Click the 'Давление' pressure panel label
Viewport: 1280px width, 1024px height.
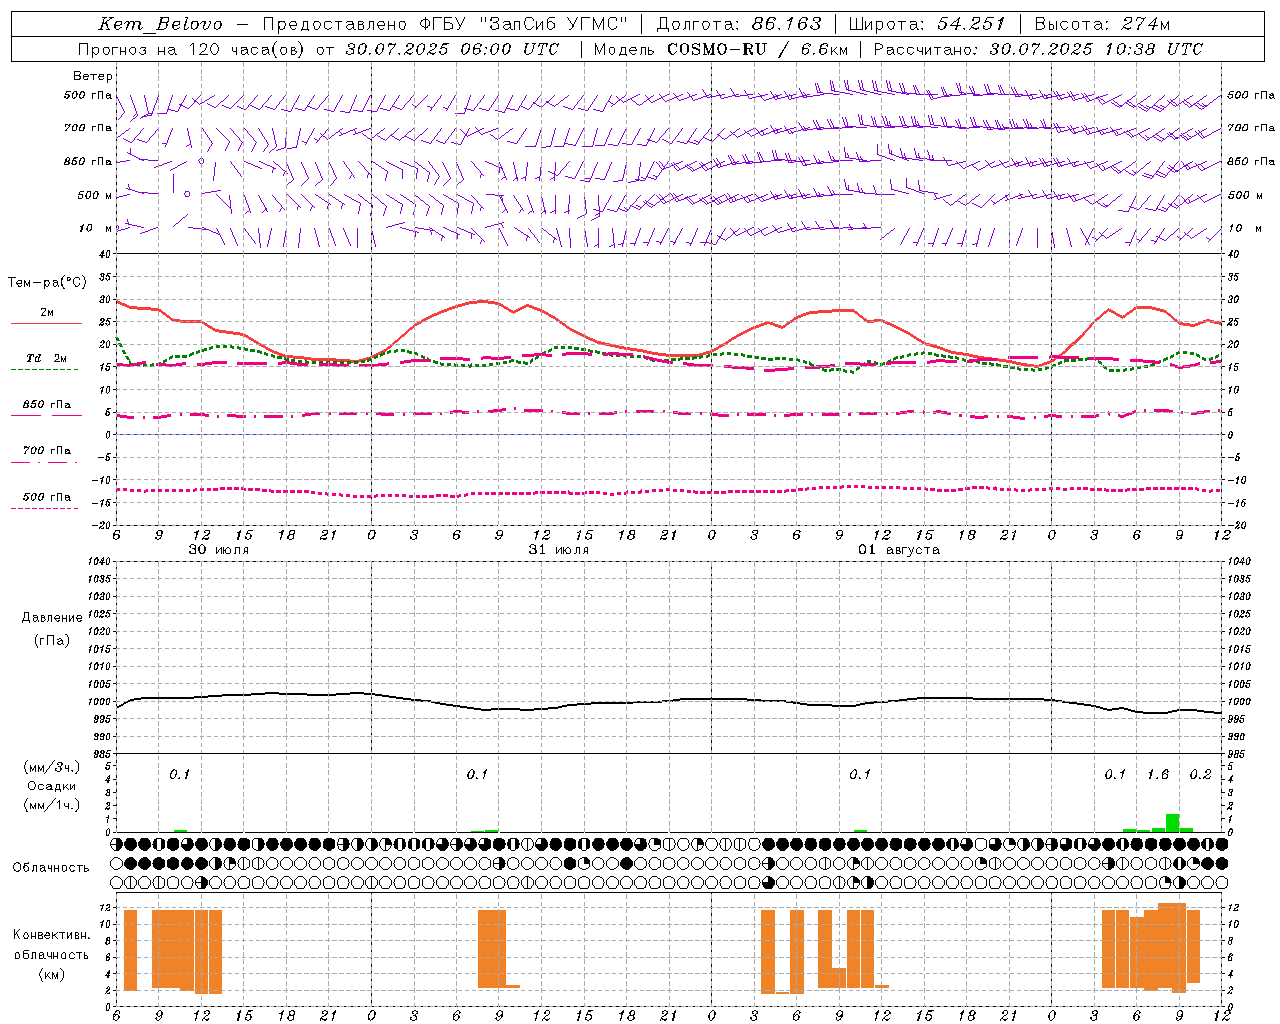pos(52,618)
